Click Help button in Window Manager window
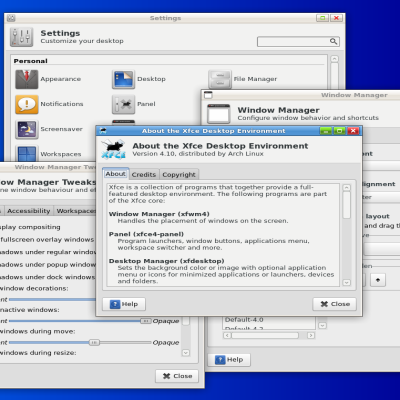Screen dimensions: 400x400 click(x=229, y=360)
